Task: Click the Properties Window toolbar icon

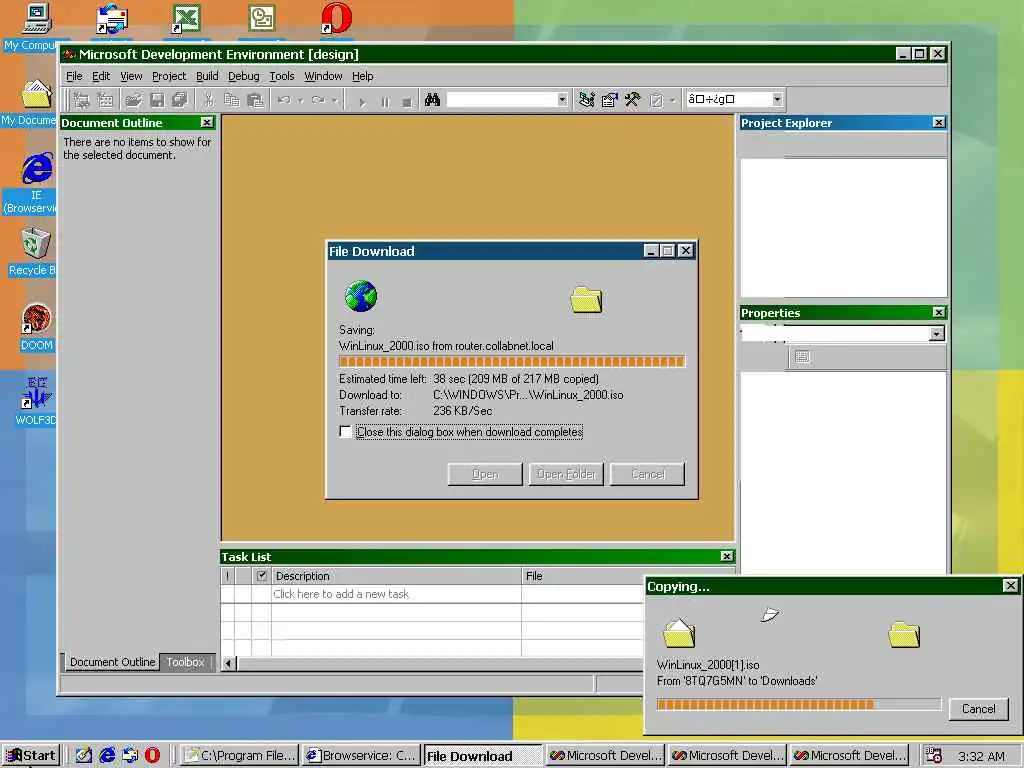Action: coord(609,100)
